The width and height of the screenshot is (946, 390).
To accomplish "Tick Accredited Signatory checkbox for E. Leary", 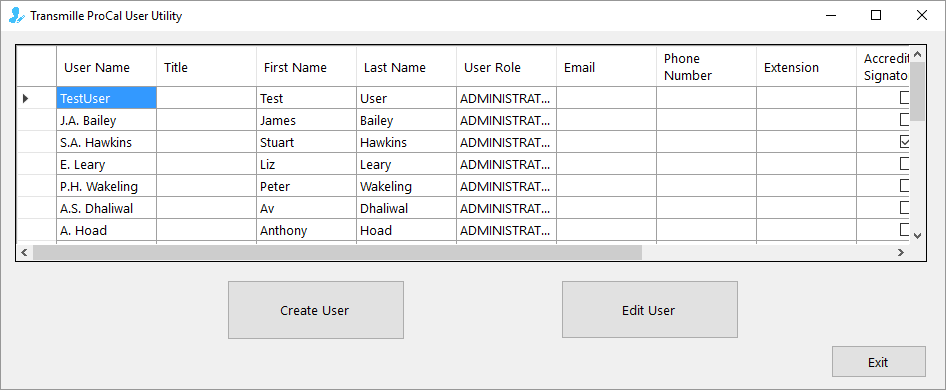I will pos(904,164).
